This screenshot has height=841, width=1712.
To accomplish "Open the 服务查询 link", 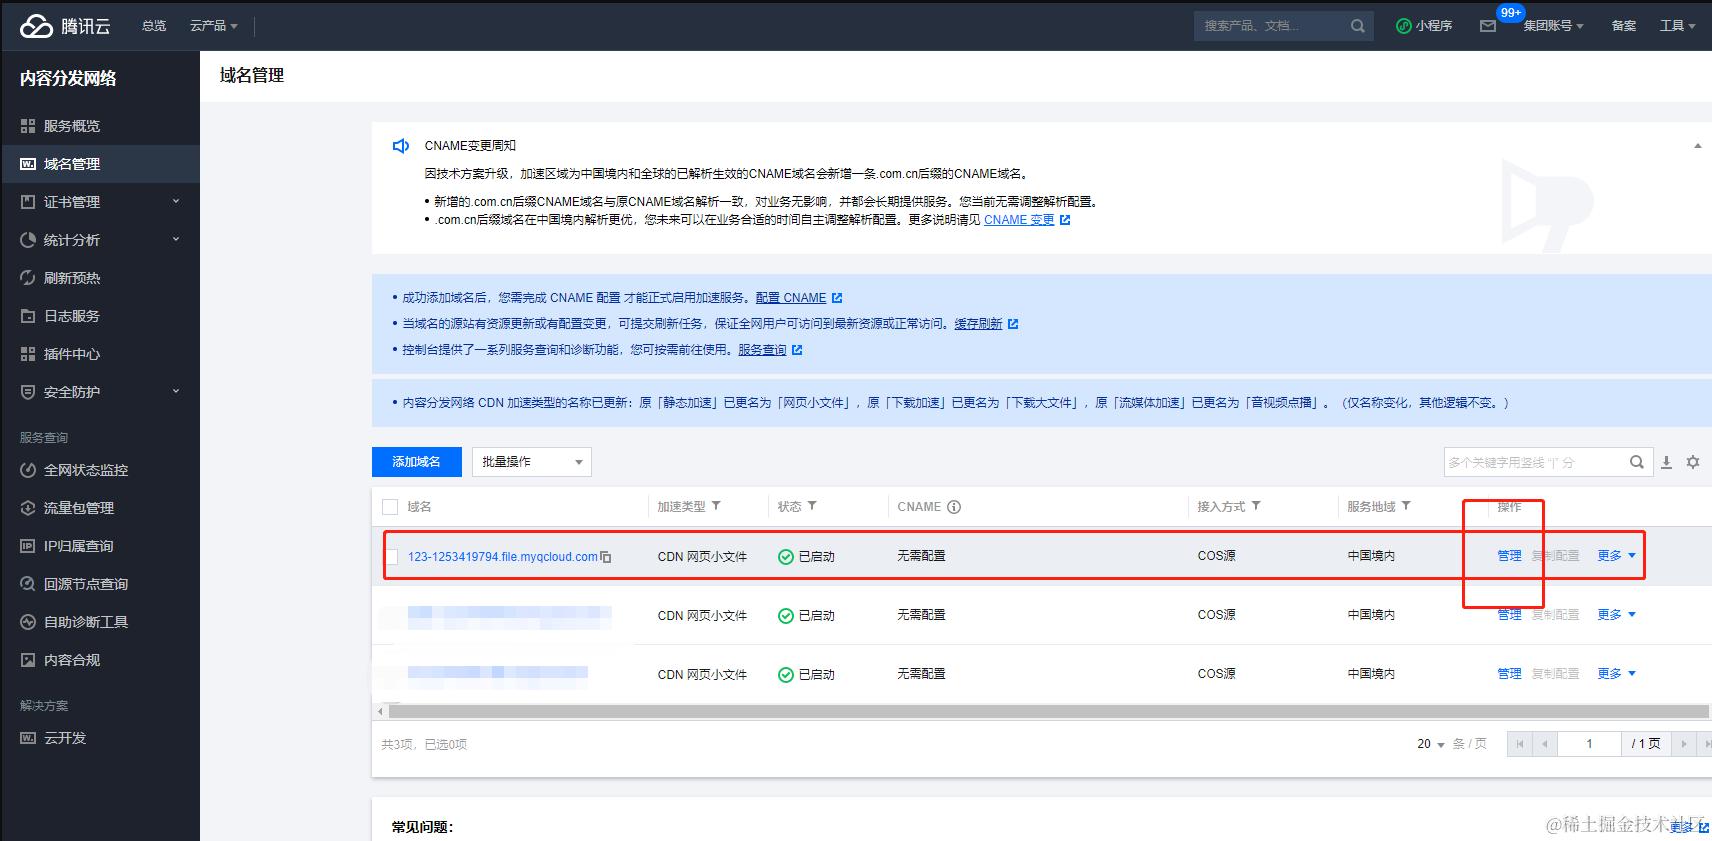I will [x=762, y=350].
